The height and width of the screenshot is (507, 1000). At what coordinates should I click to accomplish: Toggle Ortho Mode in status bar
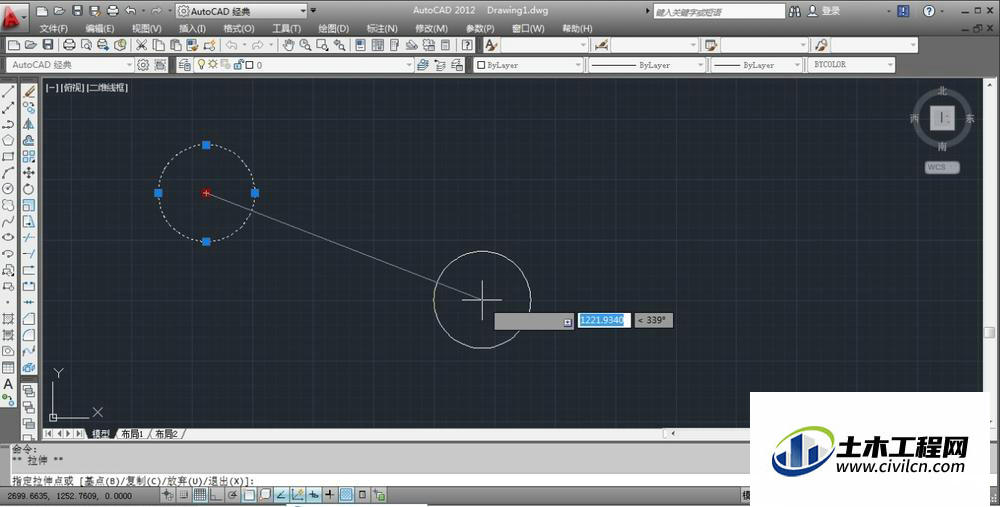tap(216, 495)
